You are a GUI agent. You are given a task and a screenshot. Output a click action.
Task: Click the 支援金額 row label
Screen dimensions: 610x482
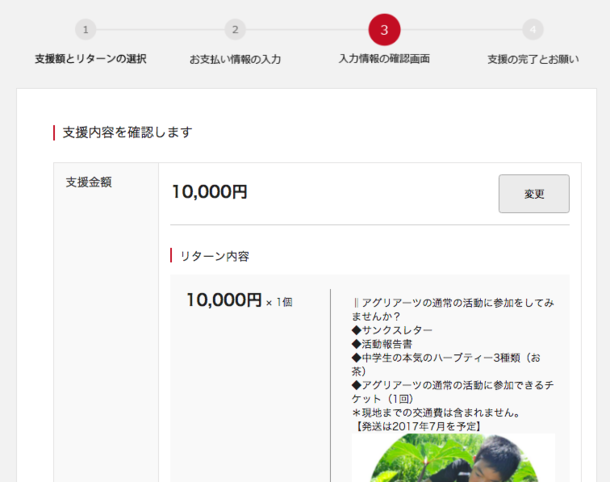coord(89,182)
